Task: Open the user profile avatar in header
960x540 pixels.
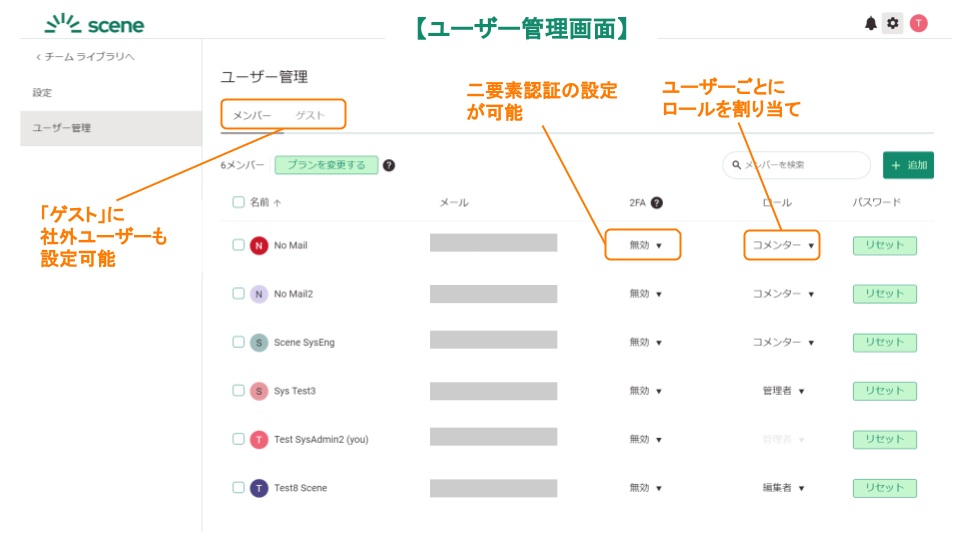Action: tap(918, 23)
